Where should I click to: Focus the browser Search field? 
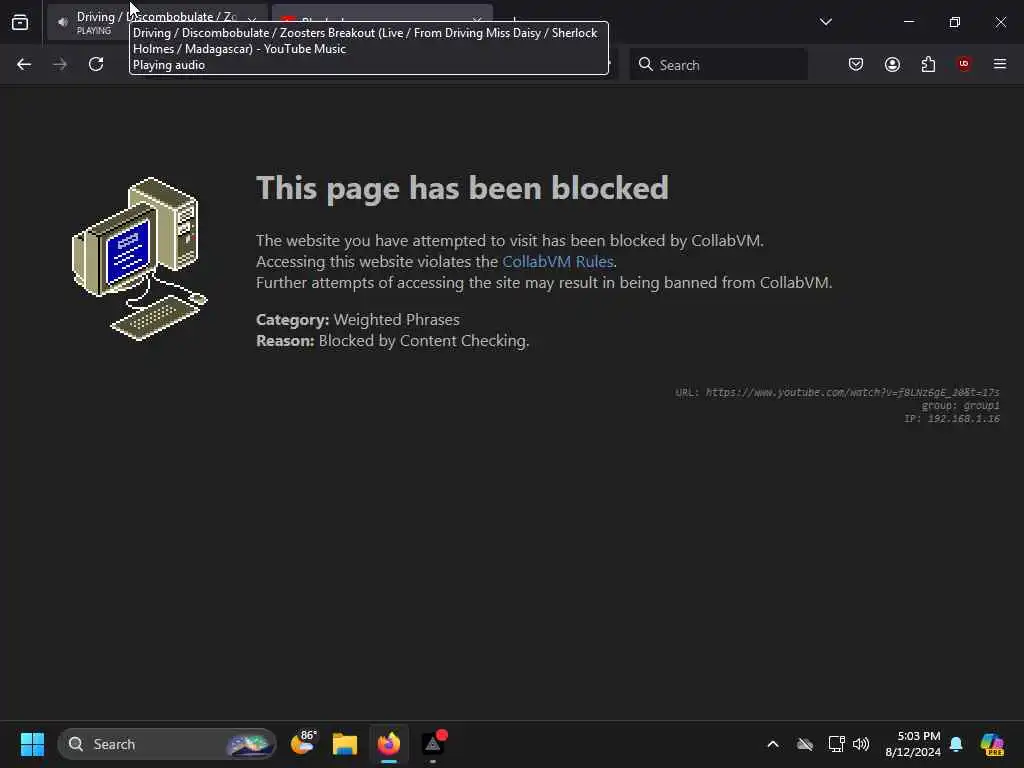coord(718,65)
